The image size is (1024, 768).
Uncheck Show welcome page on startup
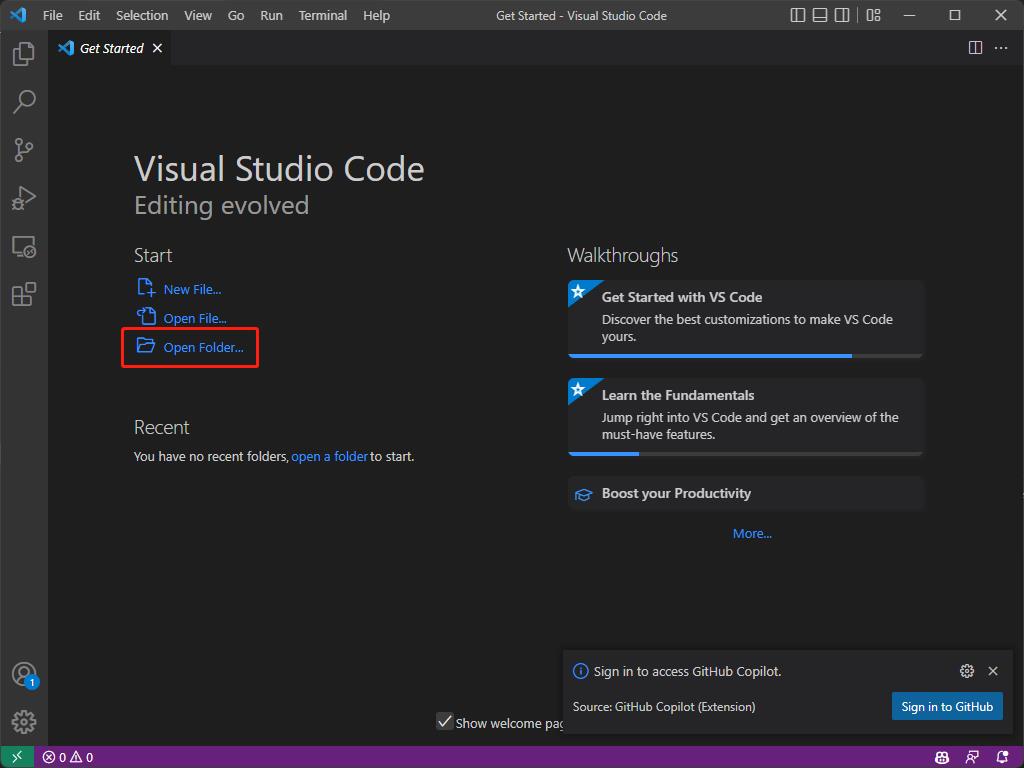click(x=445, y=722)
